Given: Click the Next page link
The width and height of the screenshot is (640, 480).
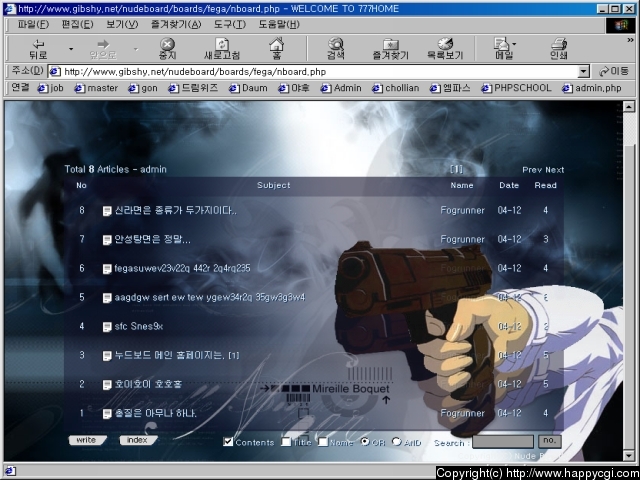Looking at the screenshot, I should 555,170.
